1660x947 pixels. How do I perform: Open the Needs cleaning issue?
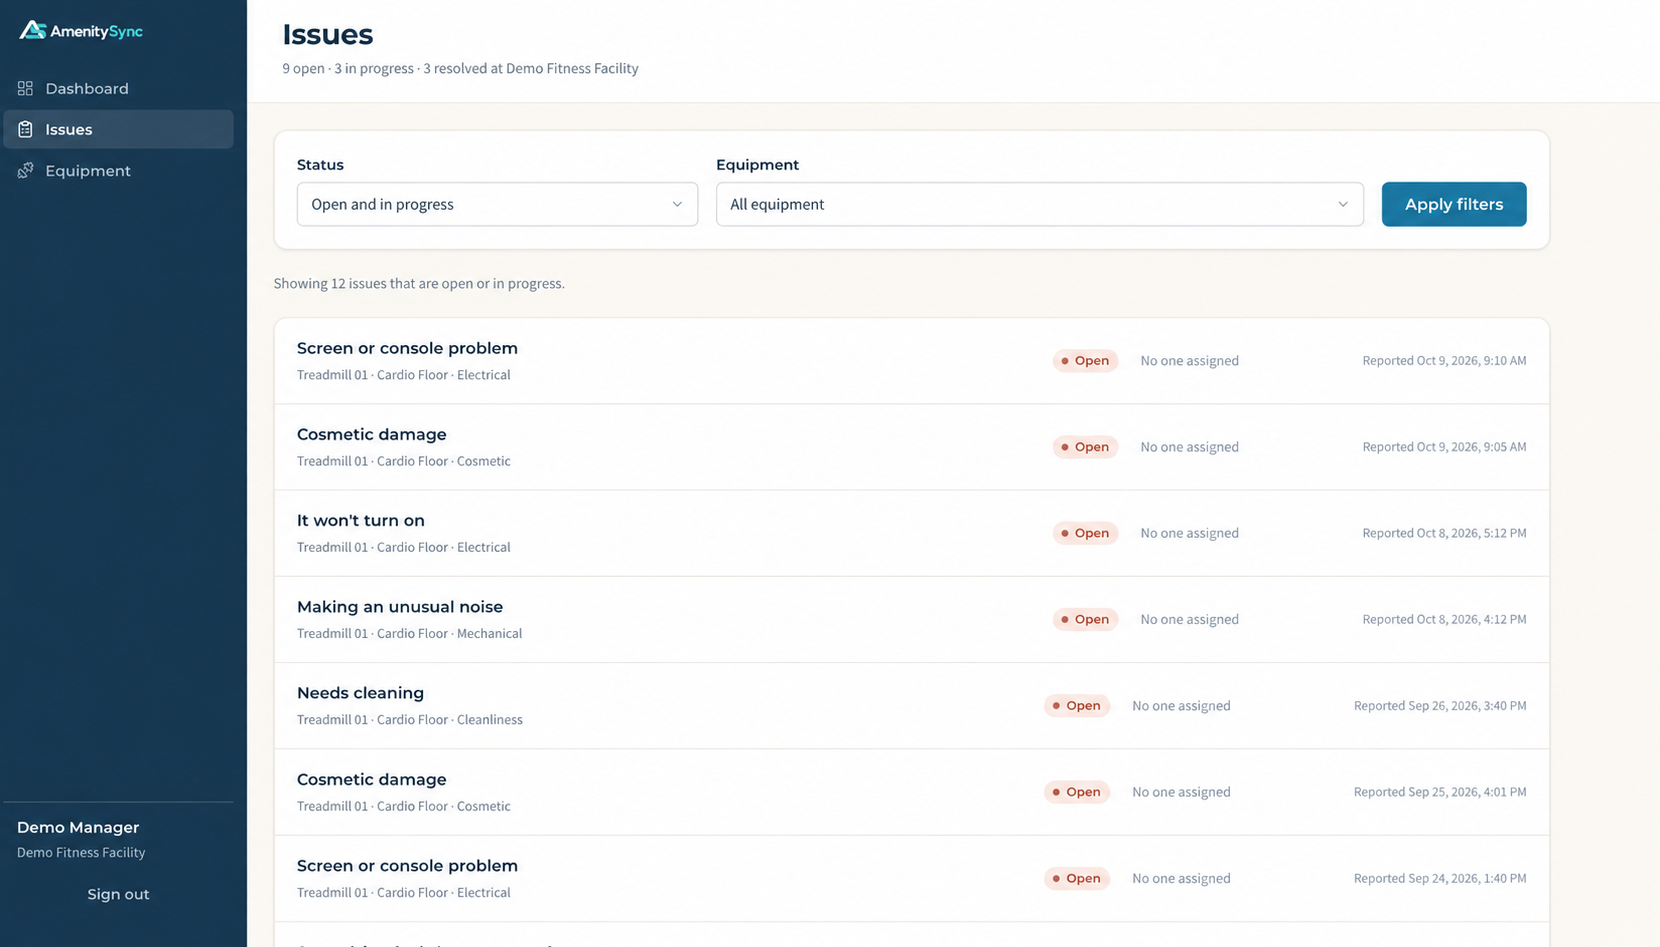tap(912, 706)
